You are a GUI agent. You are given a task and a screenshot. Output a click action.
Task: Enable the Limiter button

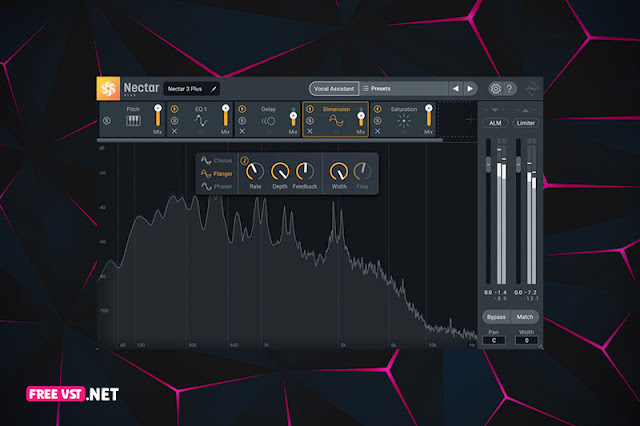[526, 123]
